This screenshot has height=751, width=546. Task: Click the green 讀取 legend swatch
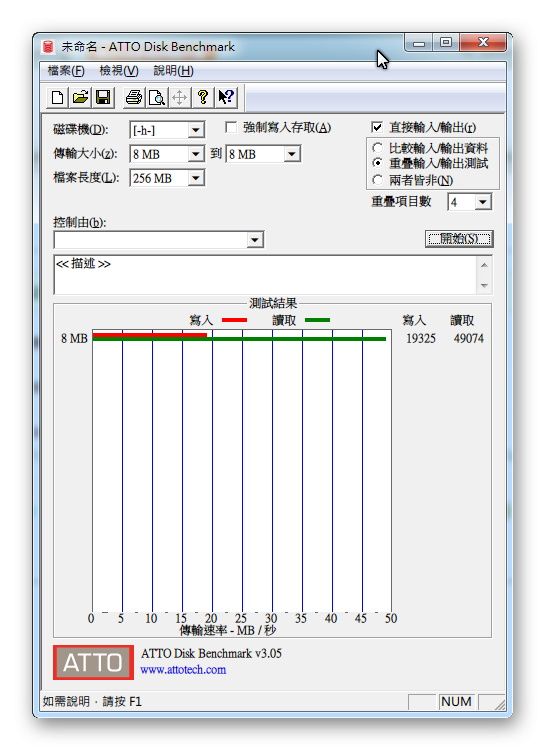317,320
